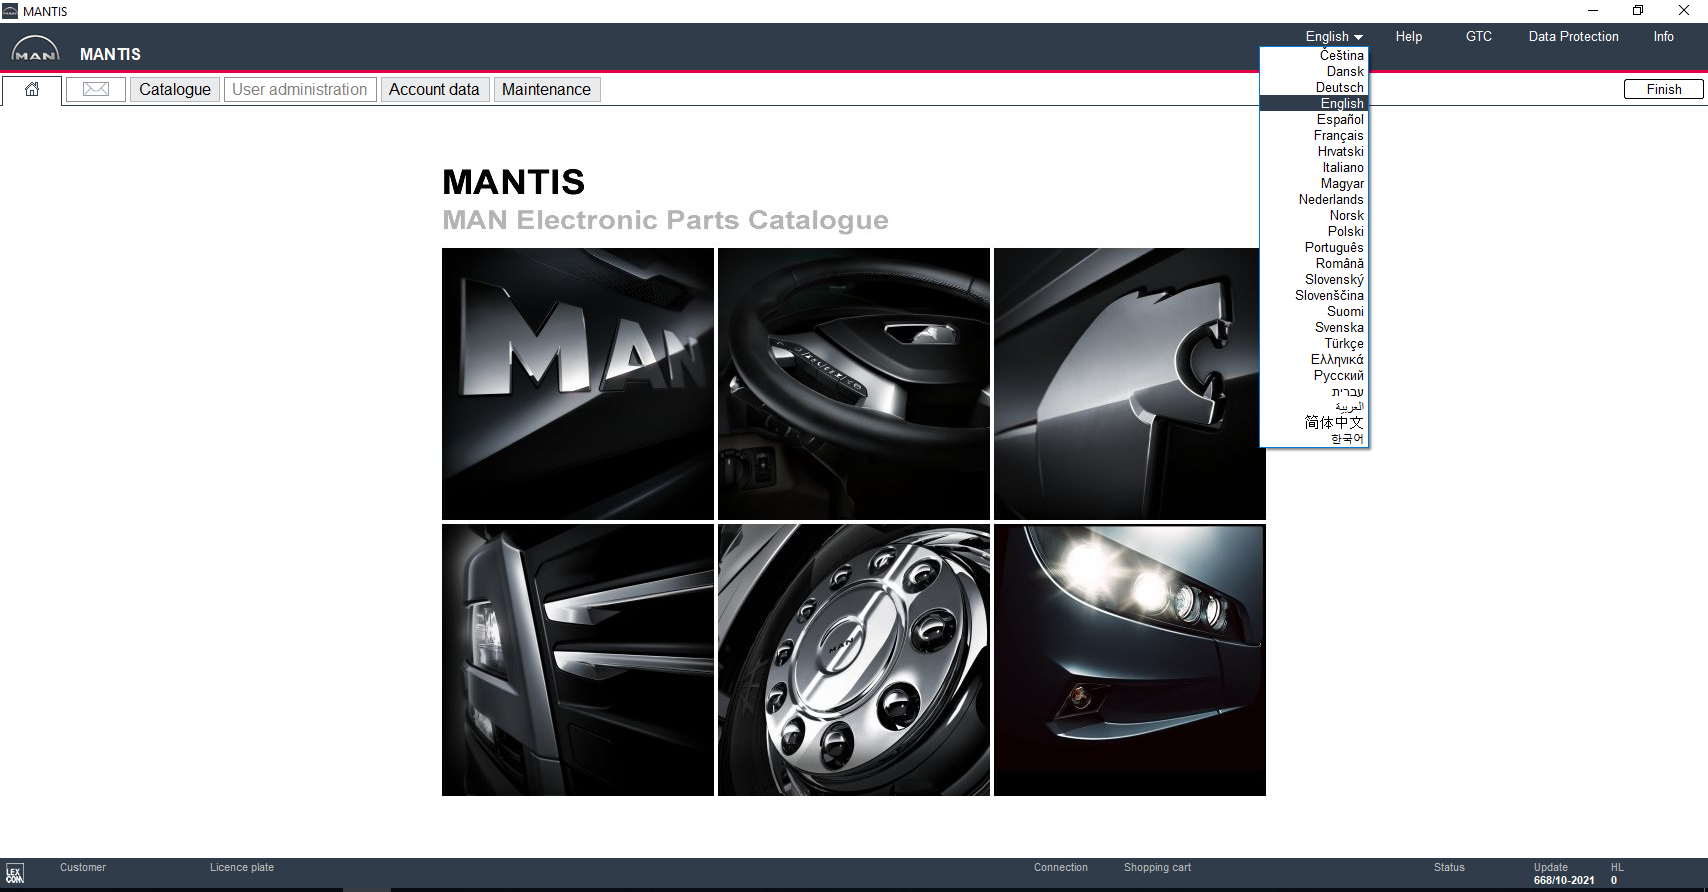
Task: Click the LexCom icon in status bar
Action: [x=14, y=874]
